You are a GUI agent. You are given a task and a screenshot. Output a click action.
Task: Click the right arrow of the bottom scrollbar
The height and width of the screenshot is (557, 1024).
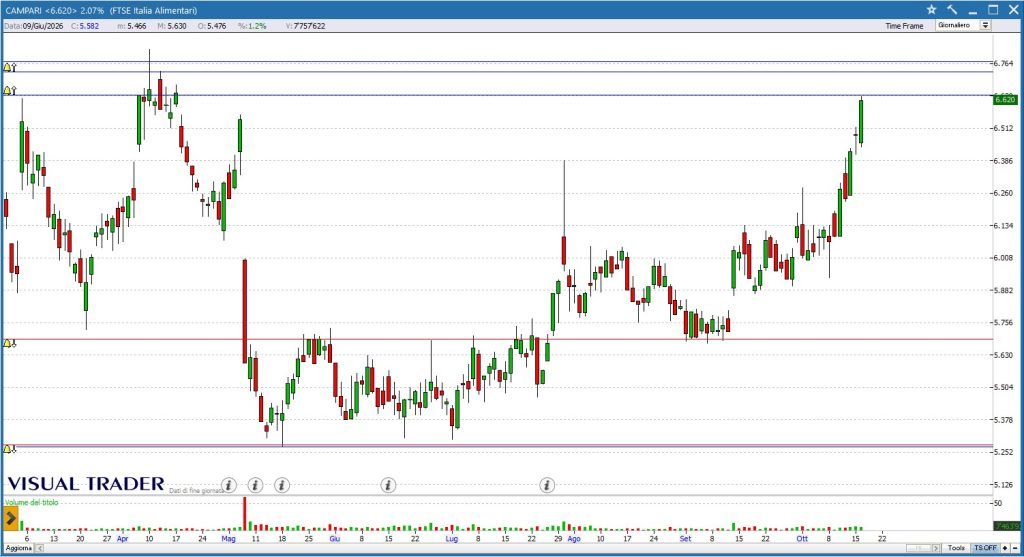tap(936, 548)
